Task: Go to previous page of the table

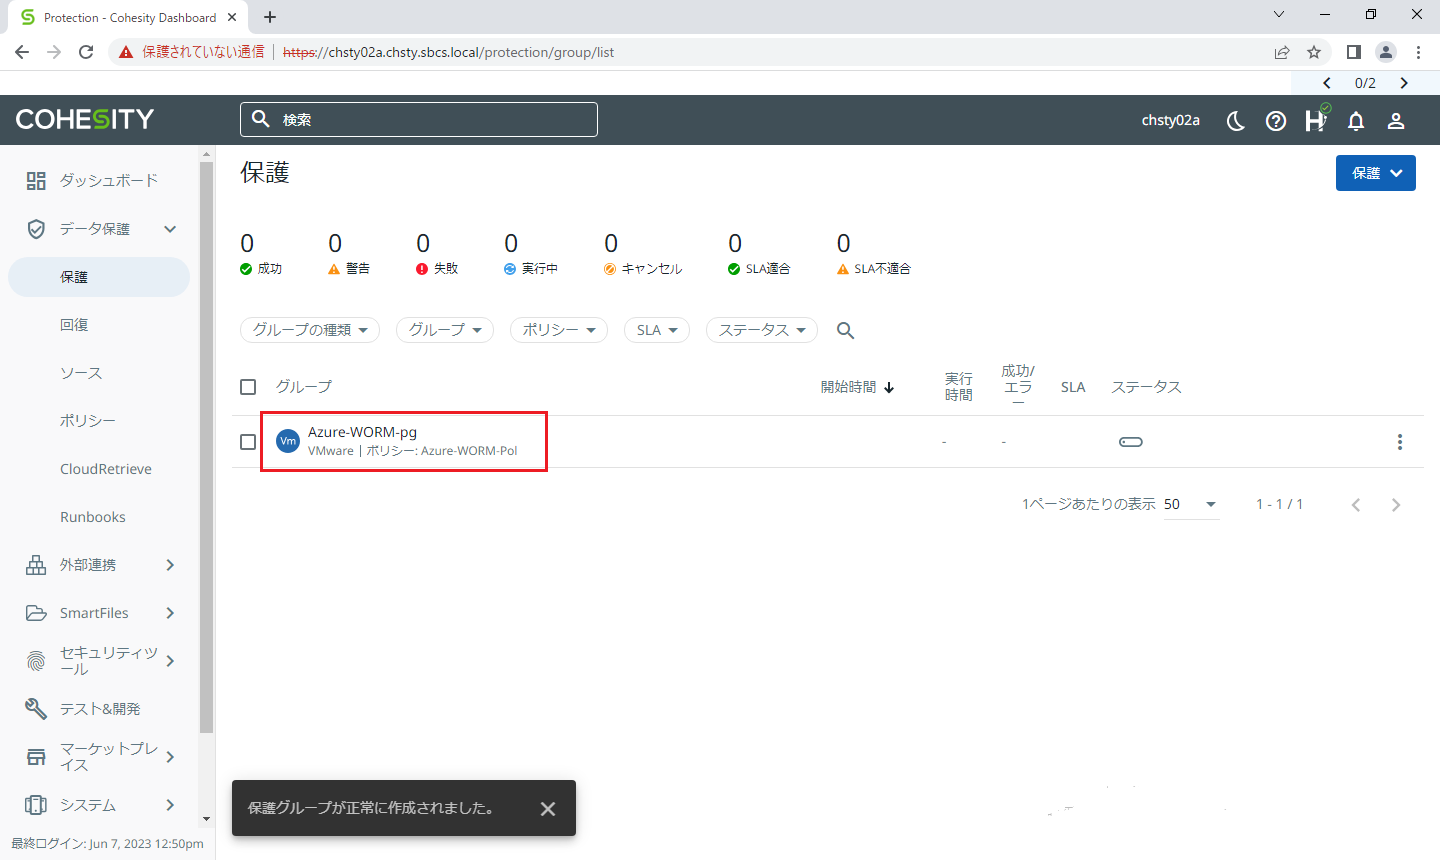Action: pos(1356,505)
